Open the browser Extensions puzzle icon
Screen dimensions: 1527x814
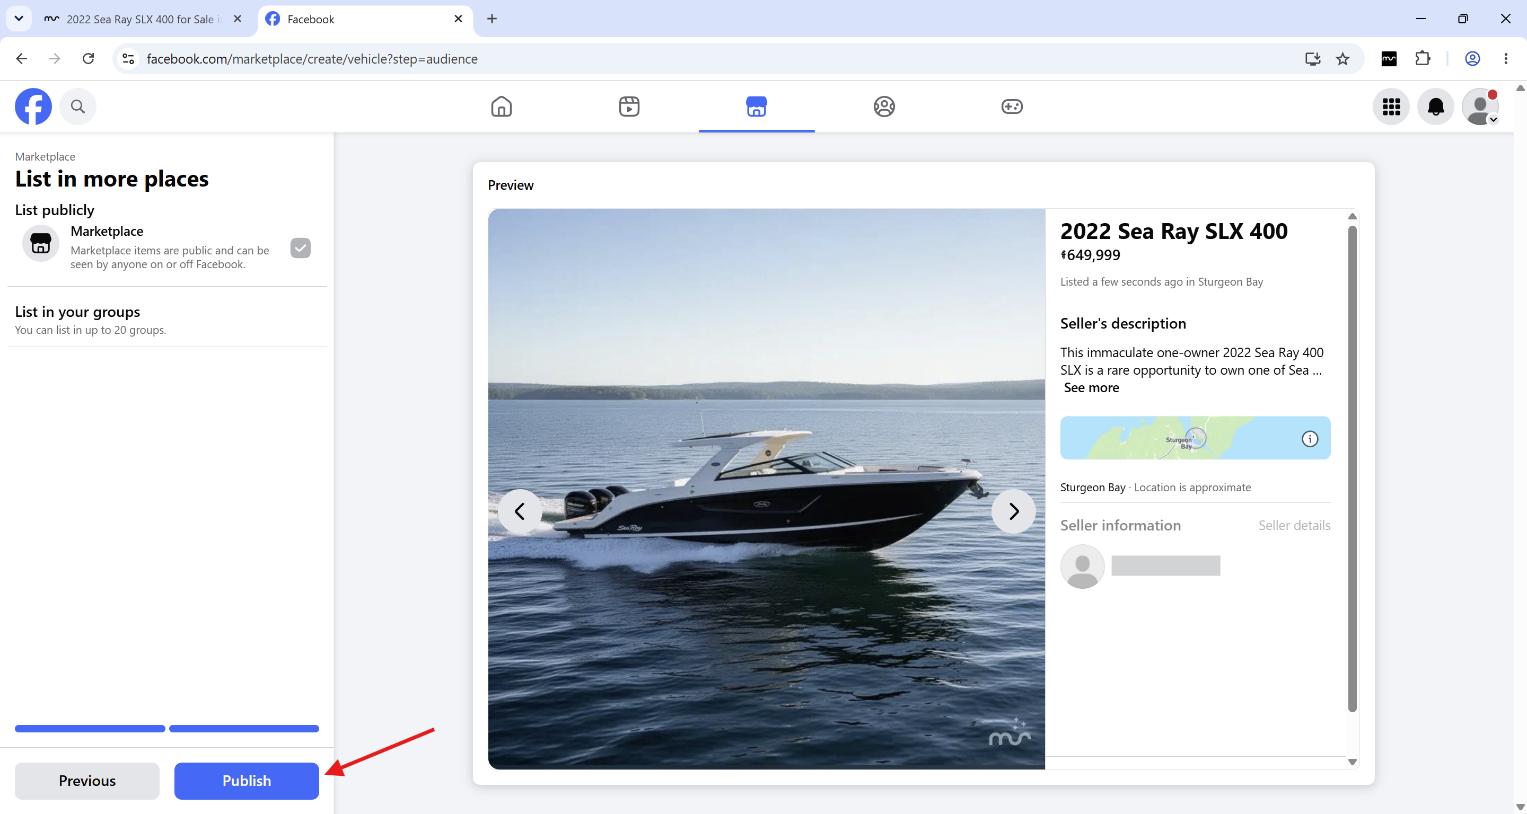click(x=1423, y=59)
